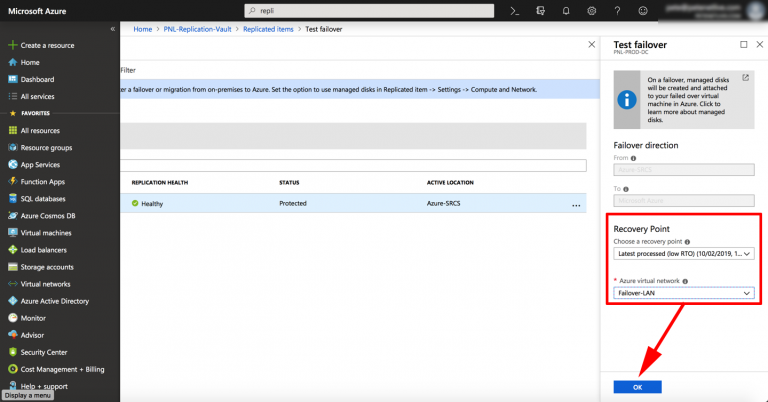Open the Directory + subscription filter icon
Screen dimensions: 768x402
[540, 11]
